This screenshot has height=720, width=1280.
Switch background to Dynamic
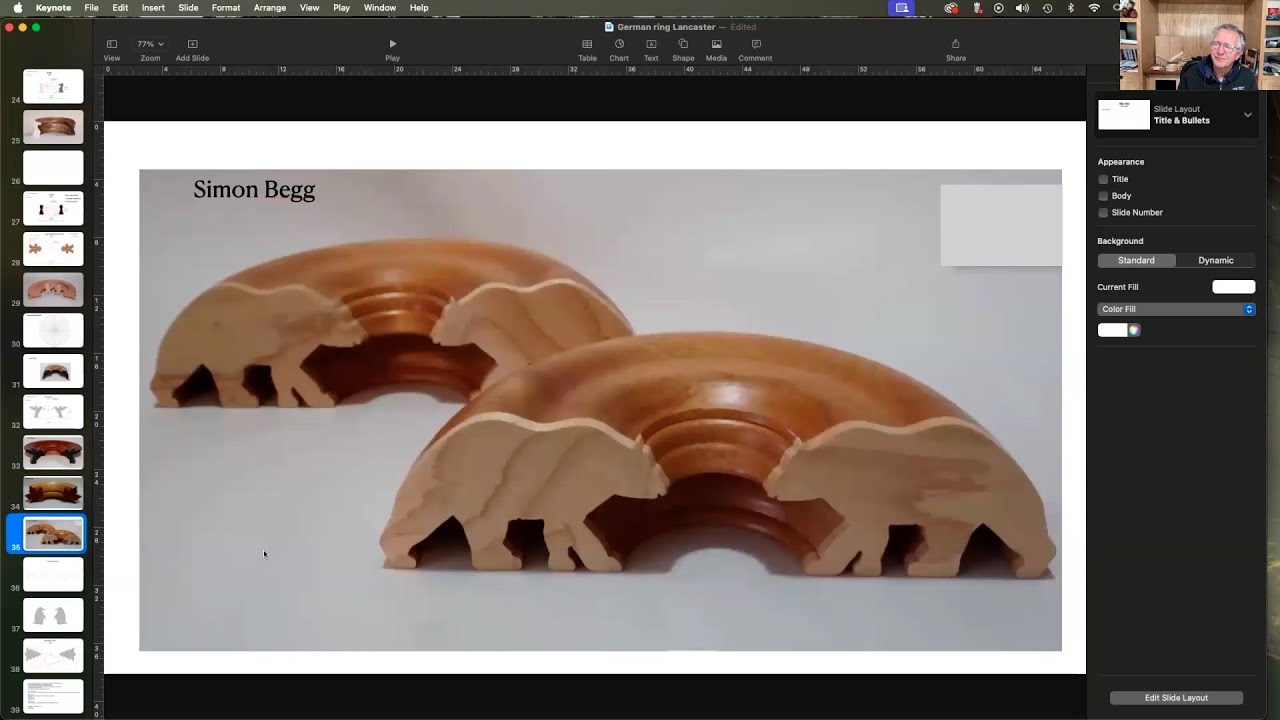1216,260
